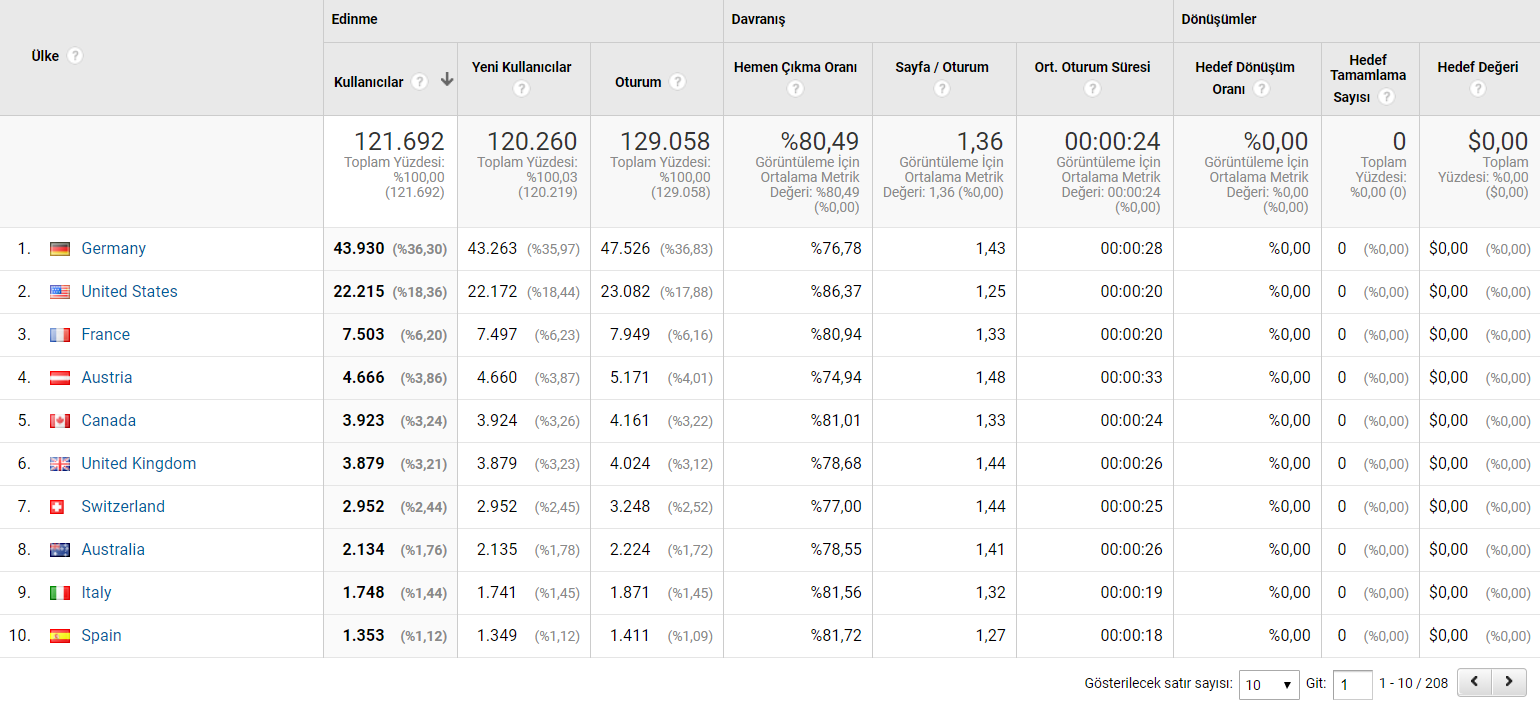Click help icon under Sayfa / Oturum
This screenshot has width=1540, height=710.
pyautogui.click(x=941, y=89)
